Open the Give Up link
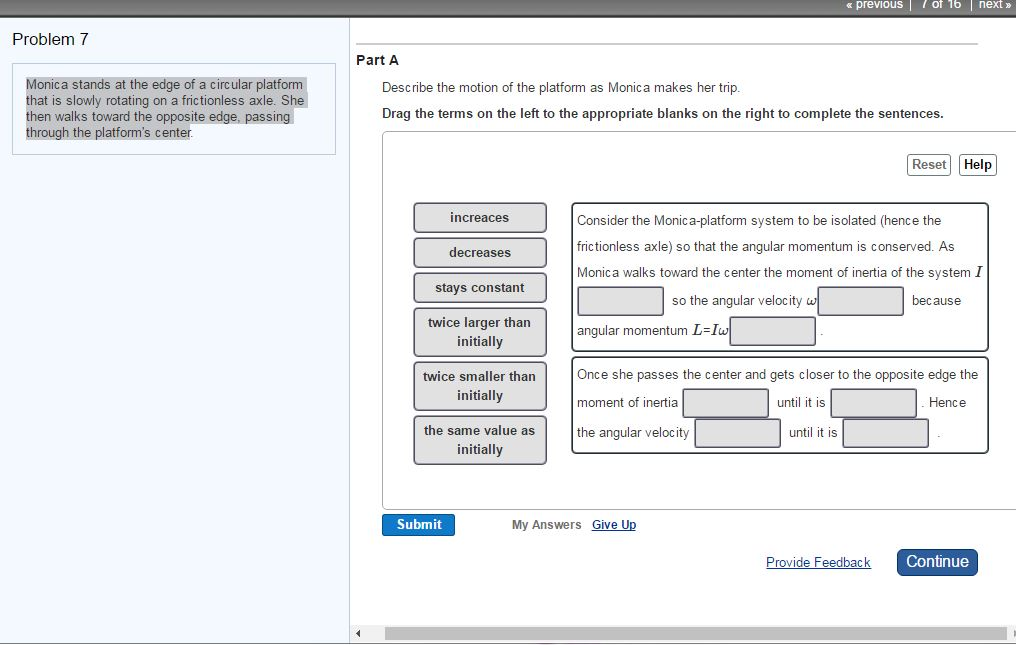The height and width of the screenshot is (645, 1016). point(613,525)
